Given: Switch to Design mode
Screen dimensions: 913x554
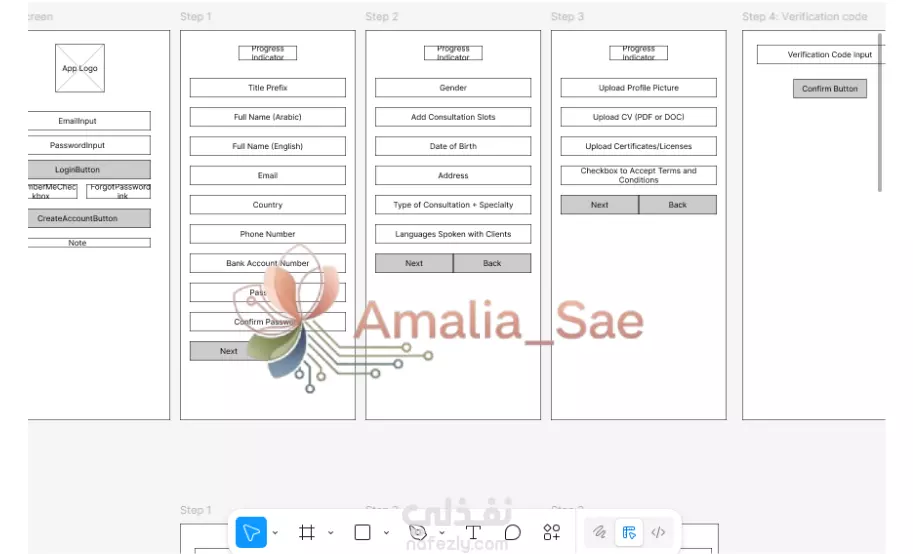Looking at the screenshot, I should point(629,532).
